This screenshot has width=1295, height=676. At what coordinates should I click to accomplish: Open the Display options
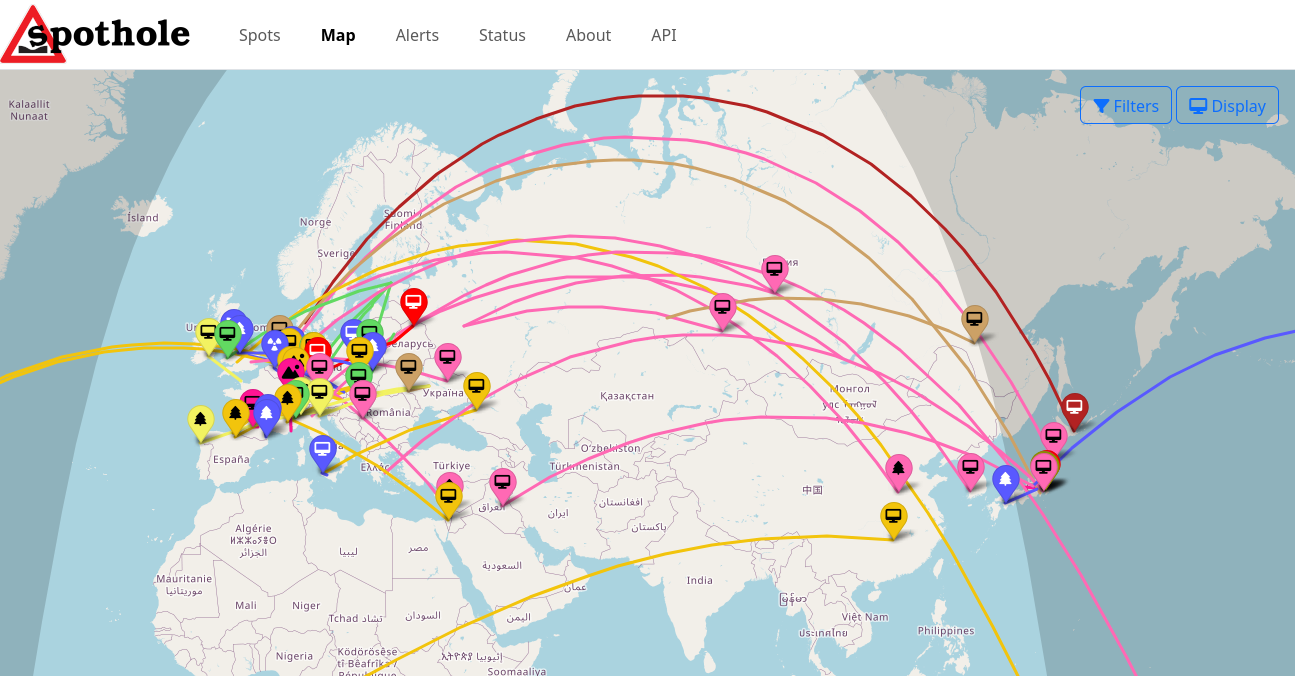pyautogui.click(x=1227, y=105)
